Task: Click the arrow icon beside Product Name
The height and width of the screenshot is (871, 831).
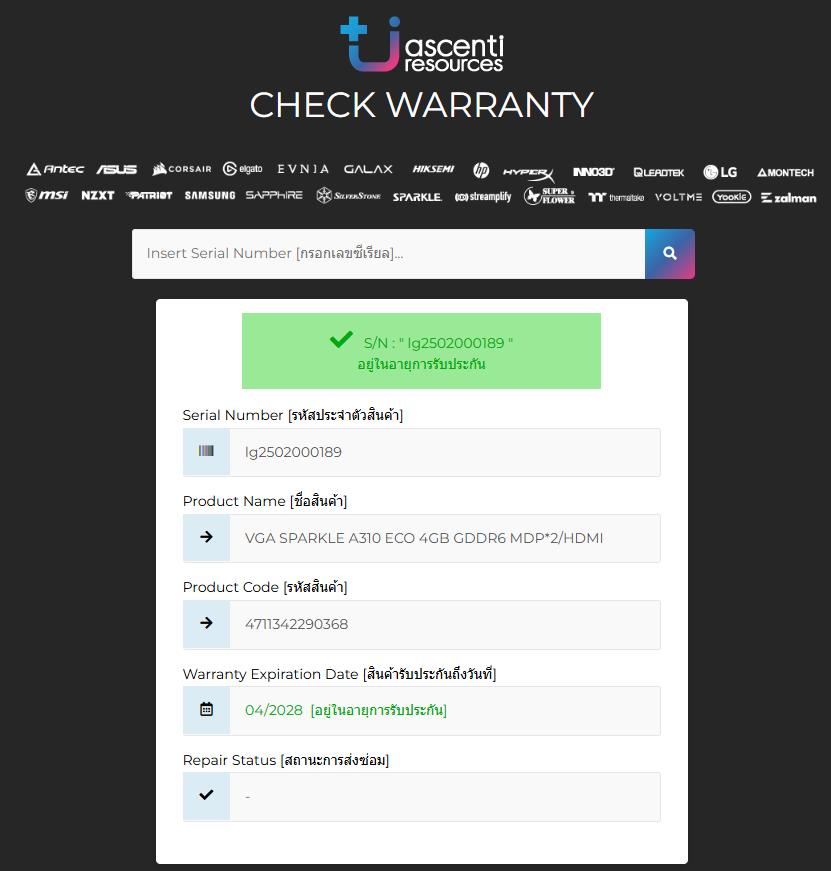Action: click(206, 537)
